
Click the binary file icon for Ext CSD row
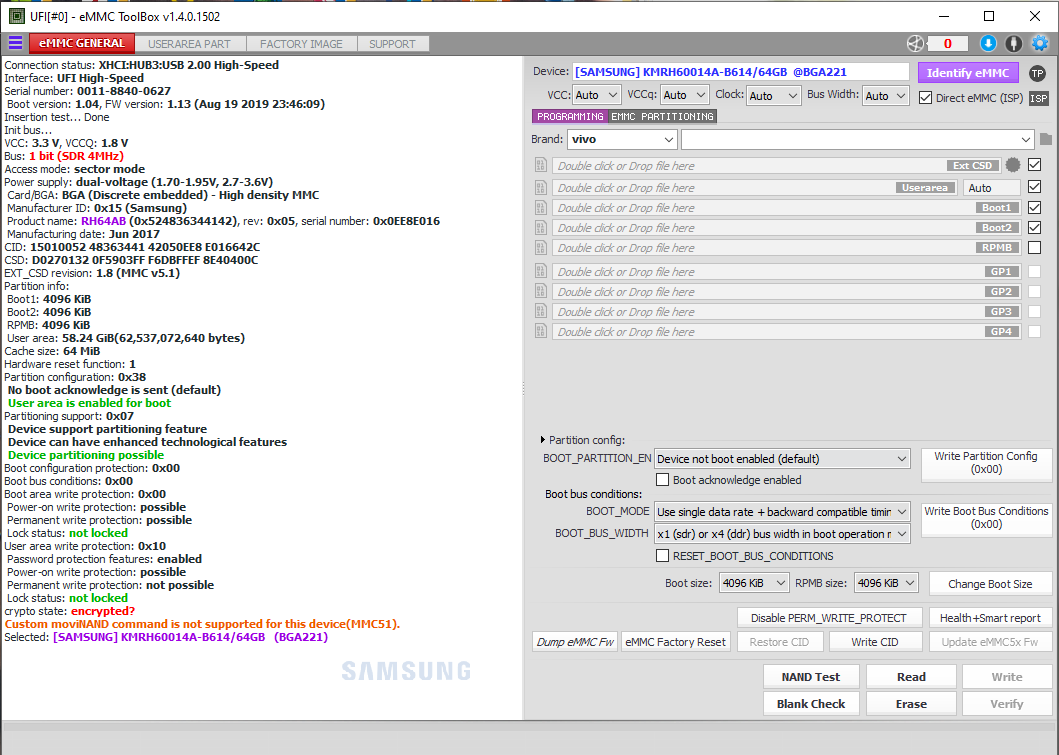(x=540, y=165)
